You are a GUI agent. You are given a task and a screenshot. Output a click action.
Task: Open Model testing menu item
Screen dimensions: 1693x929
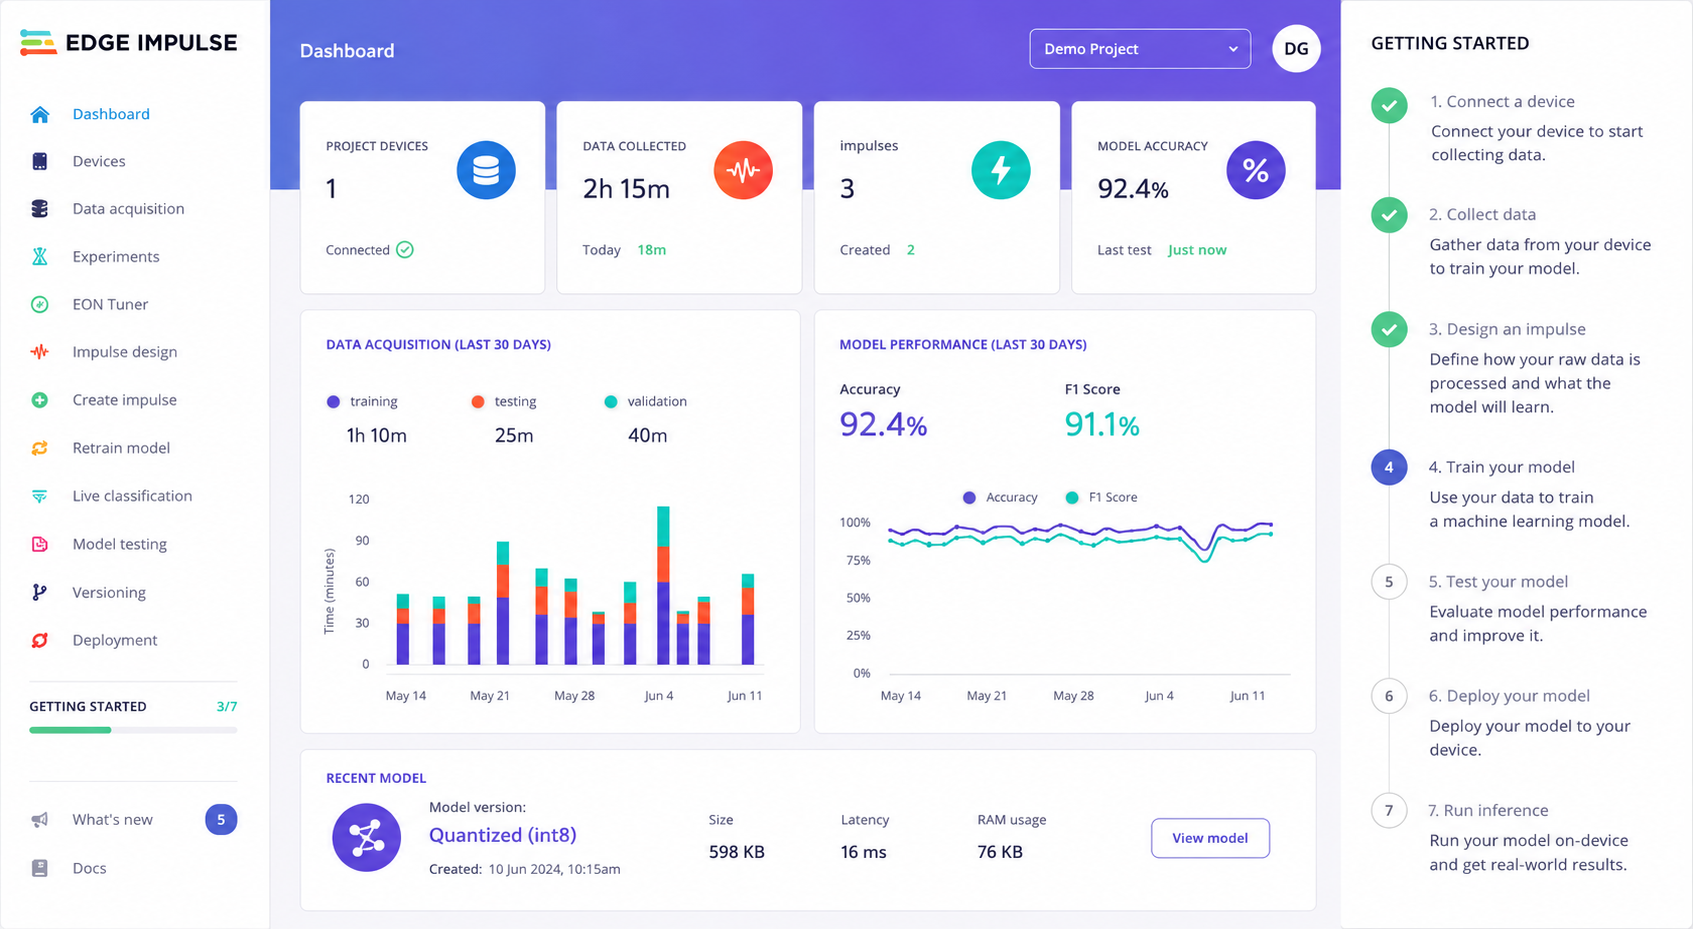pyautogui.click(x=120, y=544)
